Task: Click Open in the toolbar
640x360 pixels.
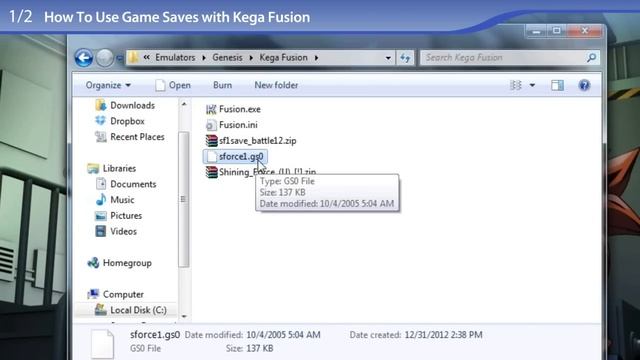Action: coord(173,85)
